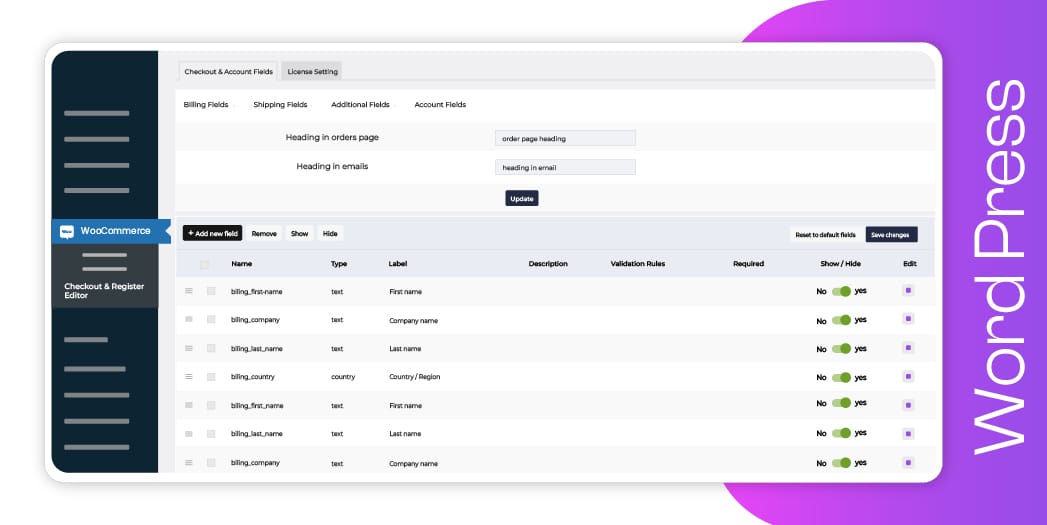Image resolution: width=1047 pixels, height=525 pixels.
Task: Grab the drag handle of billing_first-name row
Action: click(189, 291)
